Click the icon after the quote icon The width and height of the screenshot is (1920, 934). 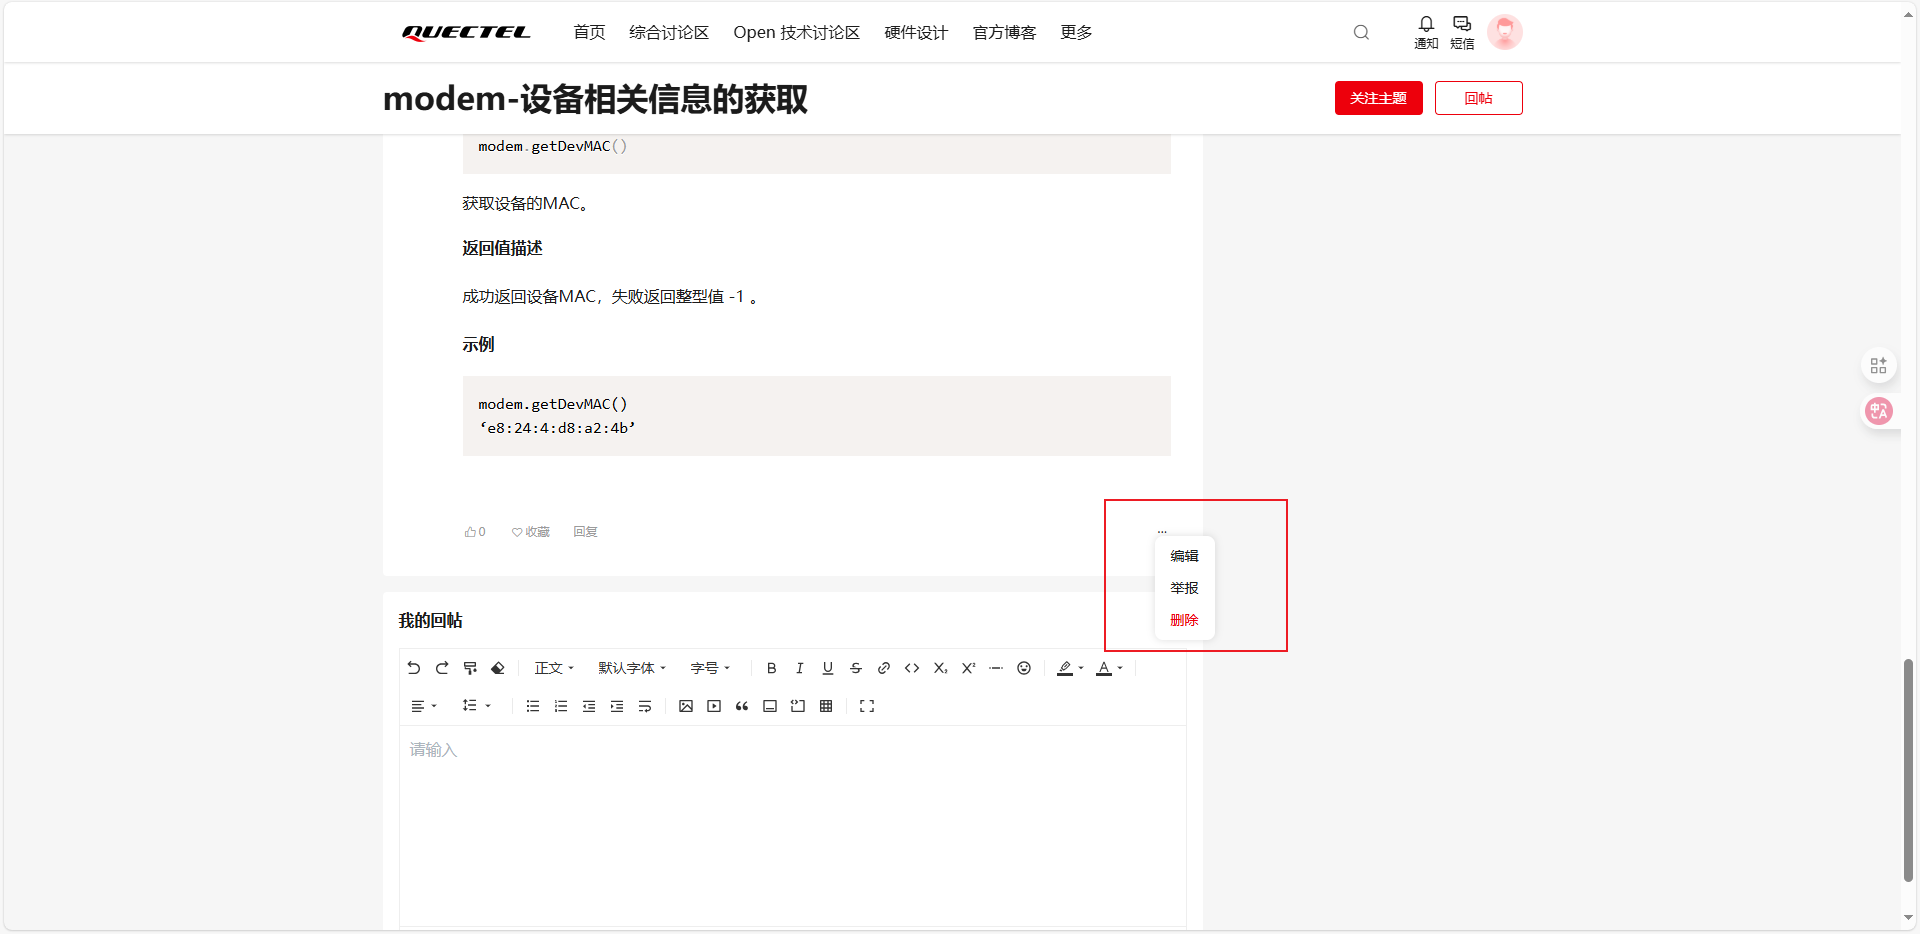point(770,706)
